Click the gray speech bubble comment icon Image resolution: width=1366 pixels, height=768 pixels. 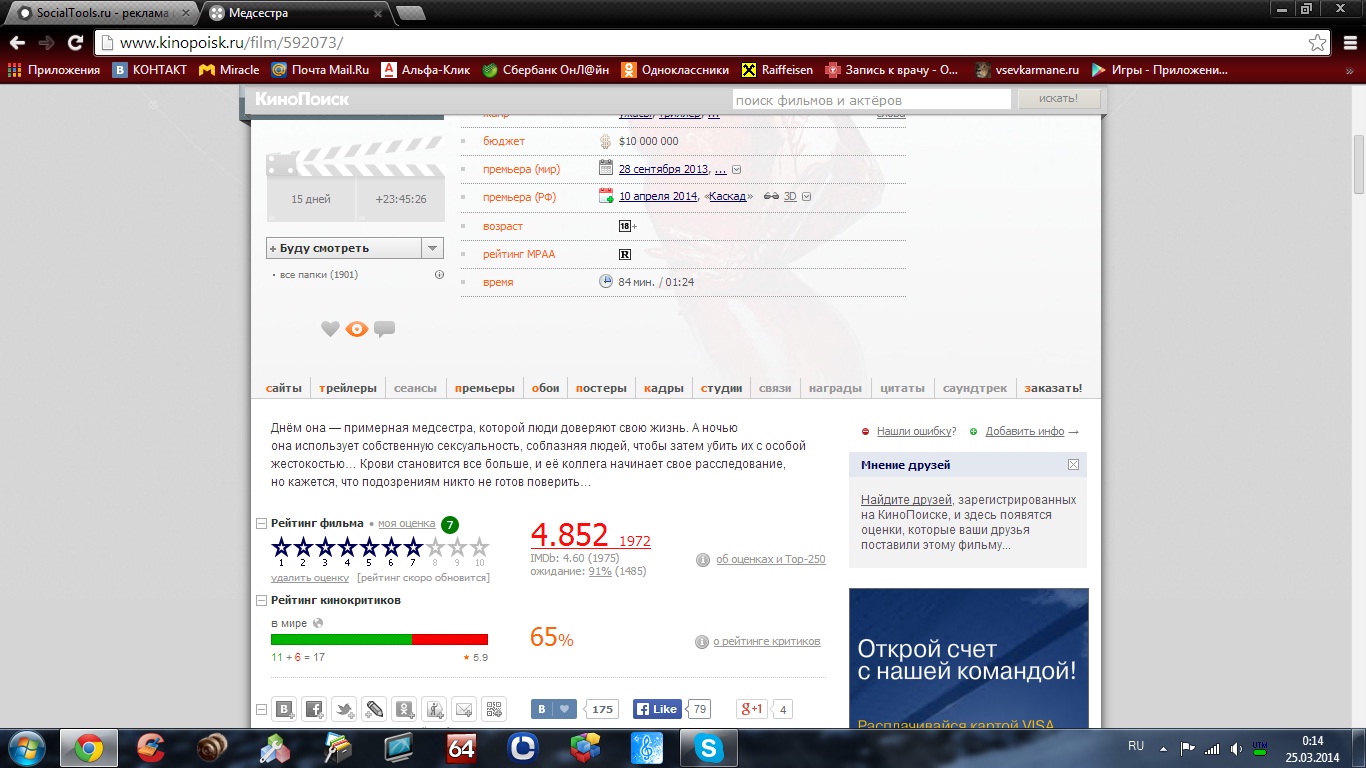pyautogui.click(x=384, y=328)
